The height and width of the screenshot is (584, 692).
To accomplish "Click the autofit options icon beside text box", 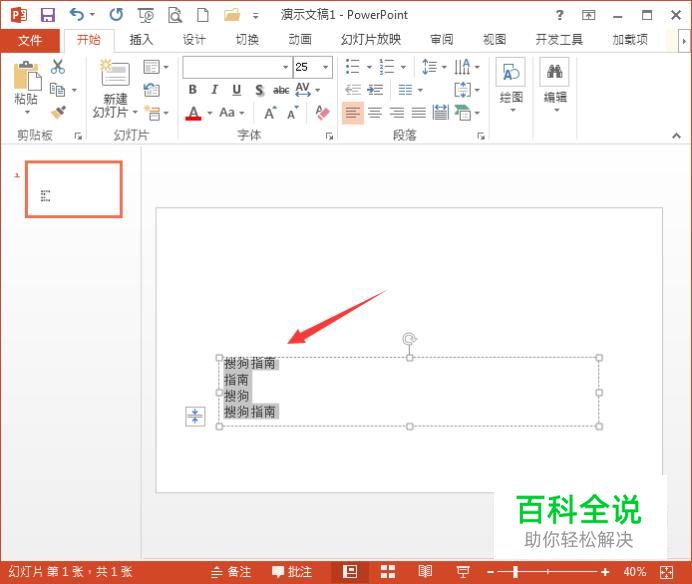I will 195,416.
